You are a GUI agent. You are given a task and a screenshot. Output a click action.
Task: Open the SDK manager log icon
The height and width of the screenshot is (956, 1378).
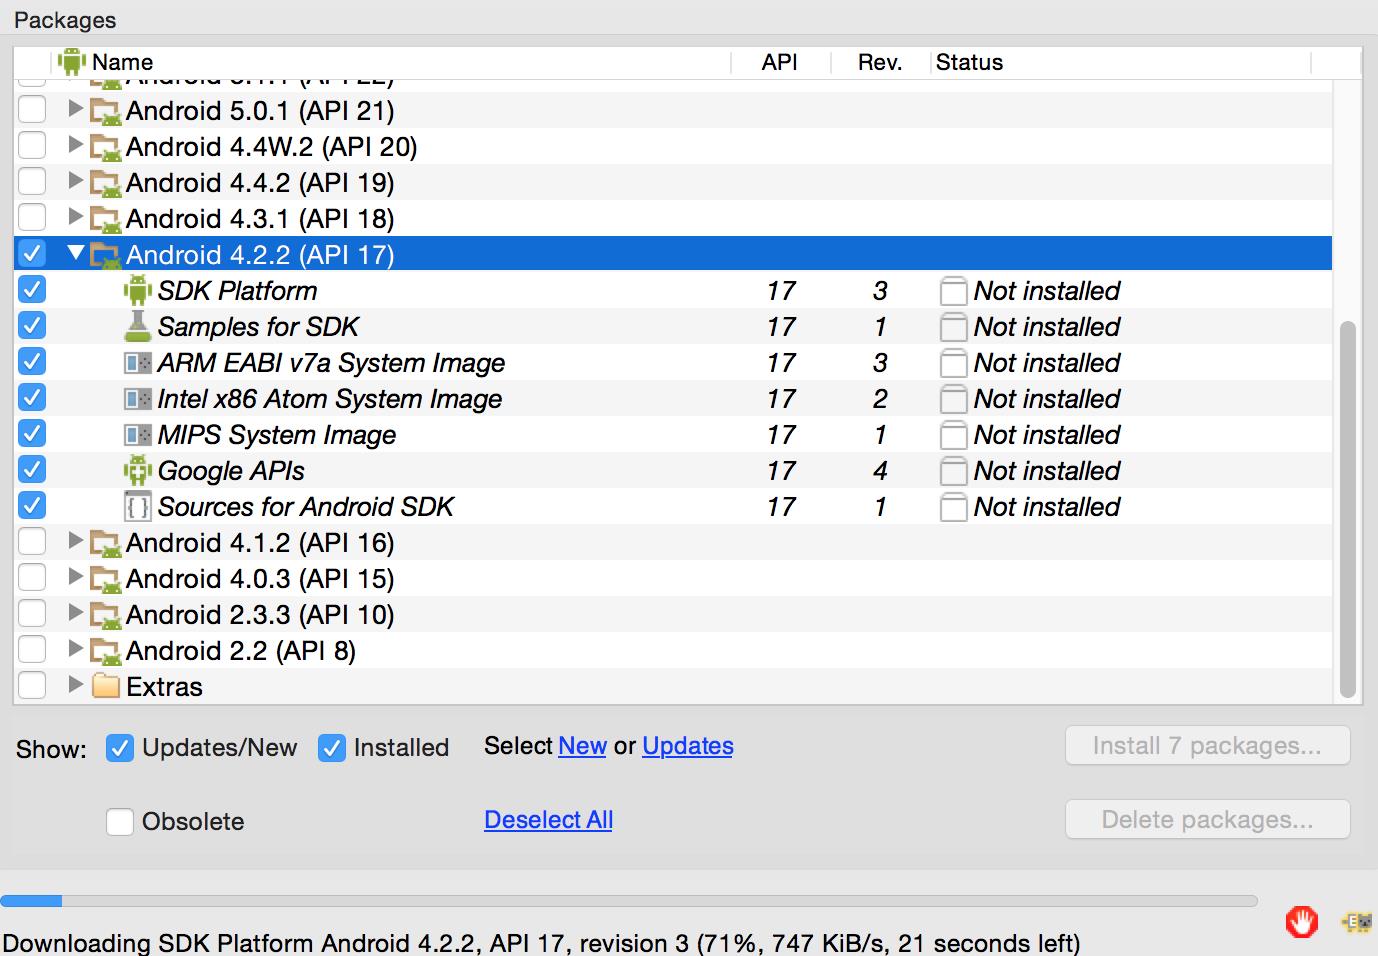coord(1357,922)
